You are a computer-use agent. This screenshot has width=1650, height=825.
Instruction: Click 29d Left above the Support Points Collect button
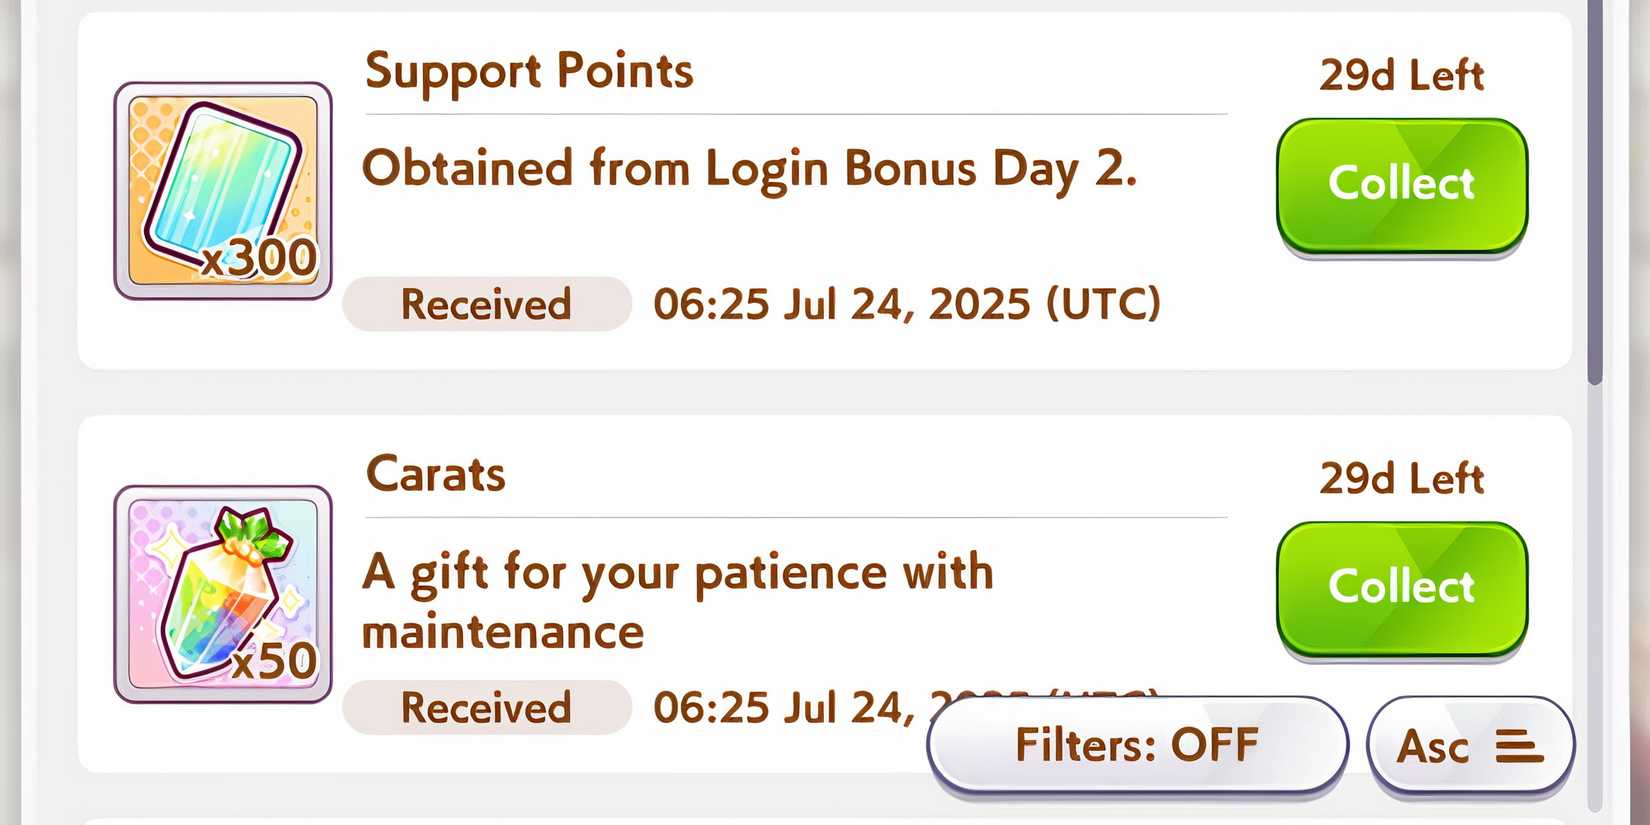click(x=1401, y=75)
